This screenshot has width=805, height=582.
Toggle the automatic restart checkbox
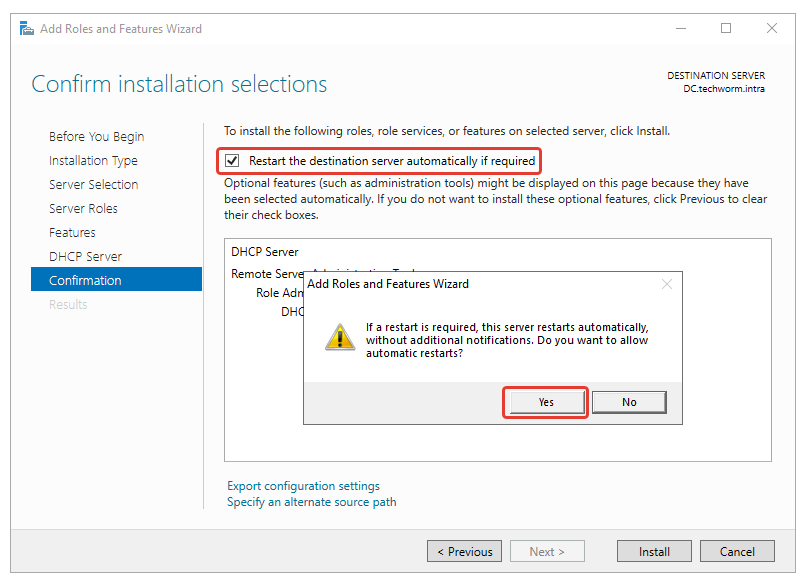[233, 160]
